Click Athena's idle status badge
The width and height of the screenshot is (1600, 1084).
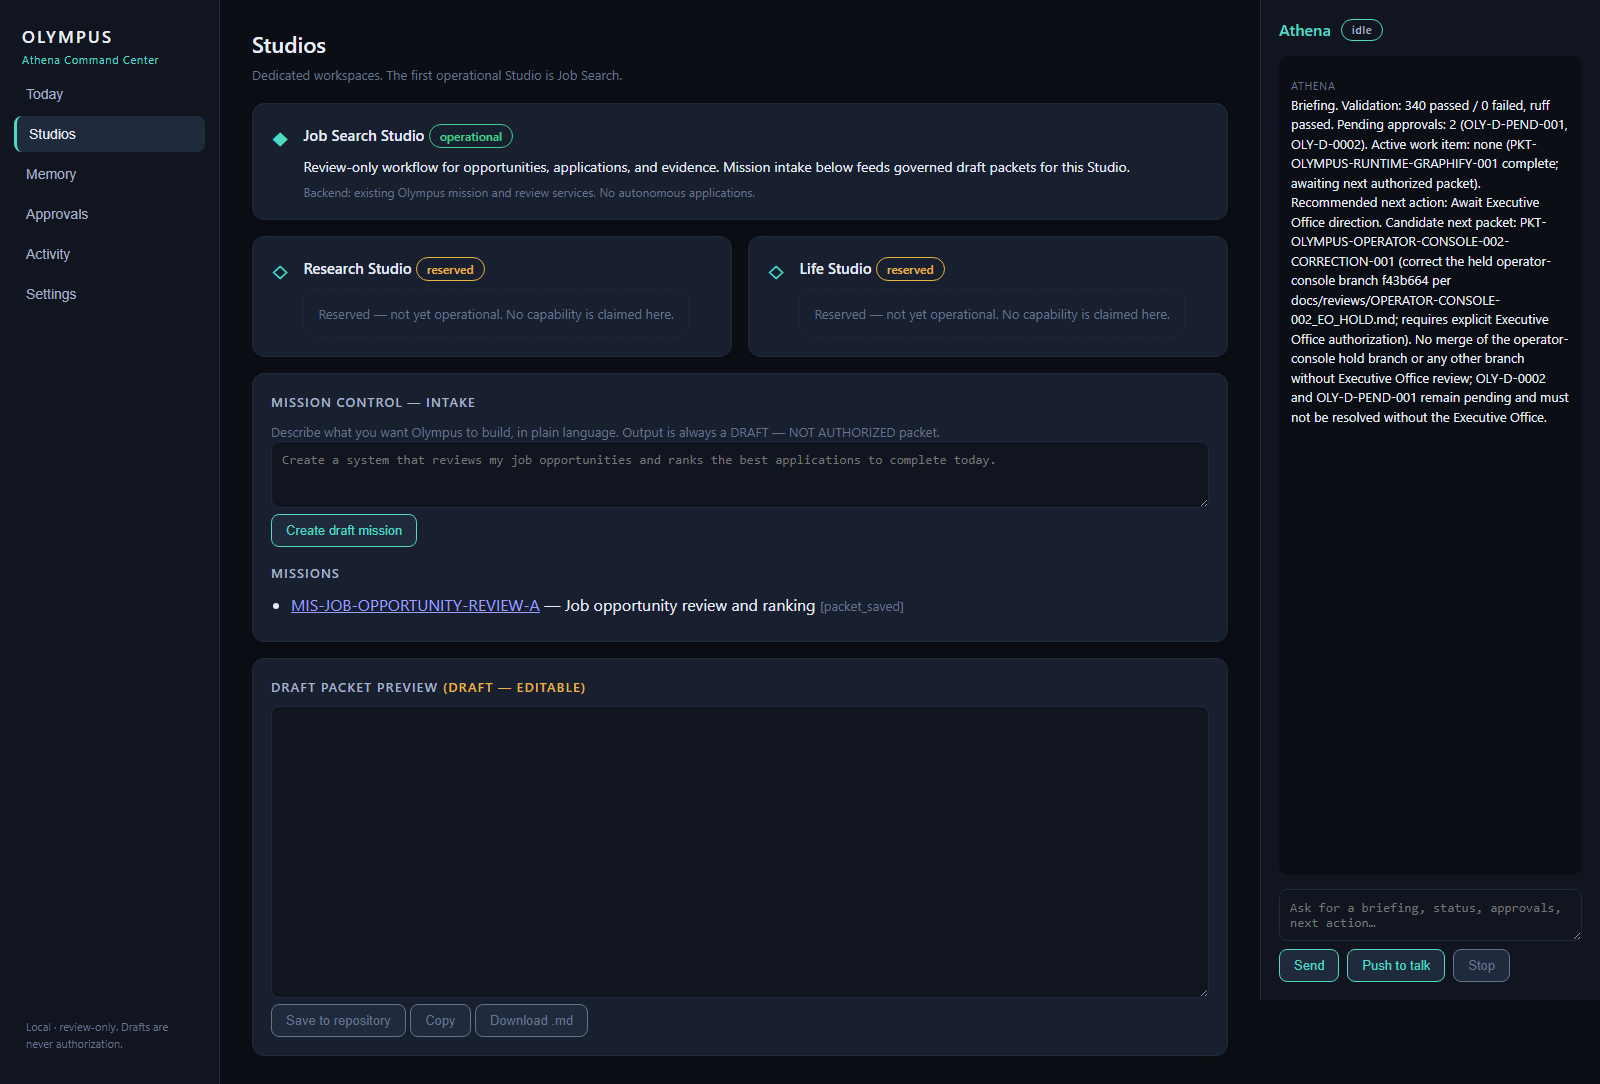click(x=1361, y=30)
